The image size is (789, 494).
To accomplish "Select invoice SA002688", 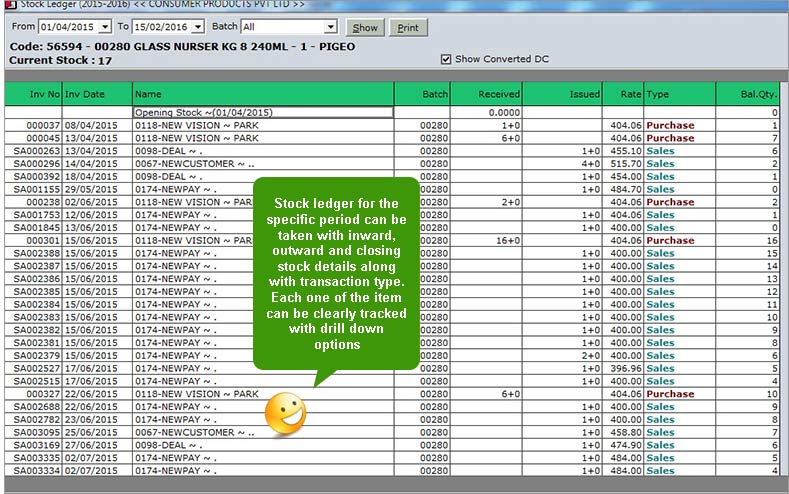I will [x=37, y=407].
